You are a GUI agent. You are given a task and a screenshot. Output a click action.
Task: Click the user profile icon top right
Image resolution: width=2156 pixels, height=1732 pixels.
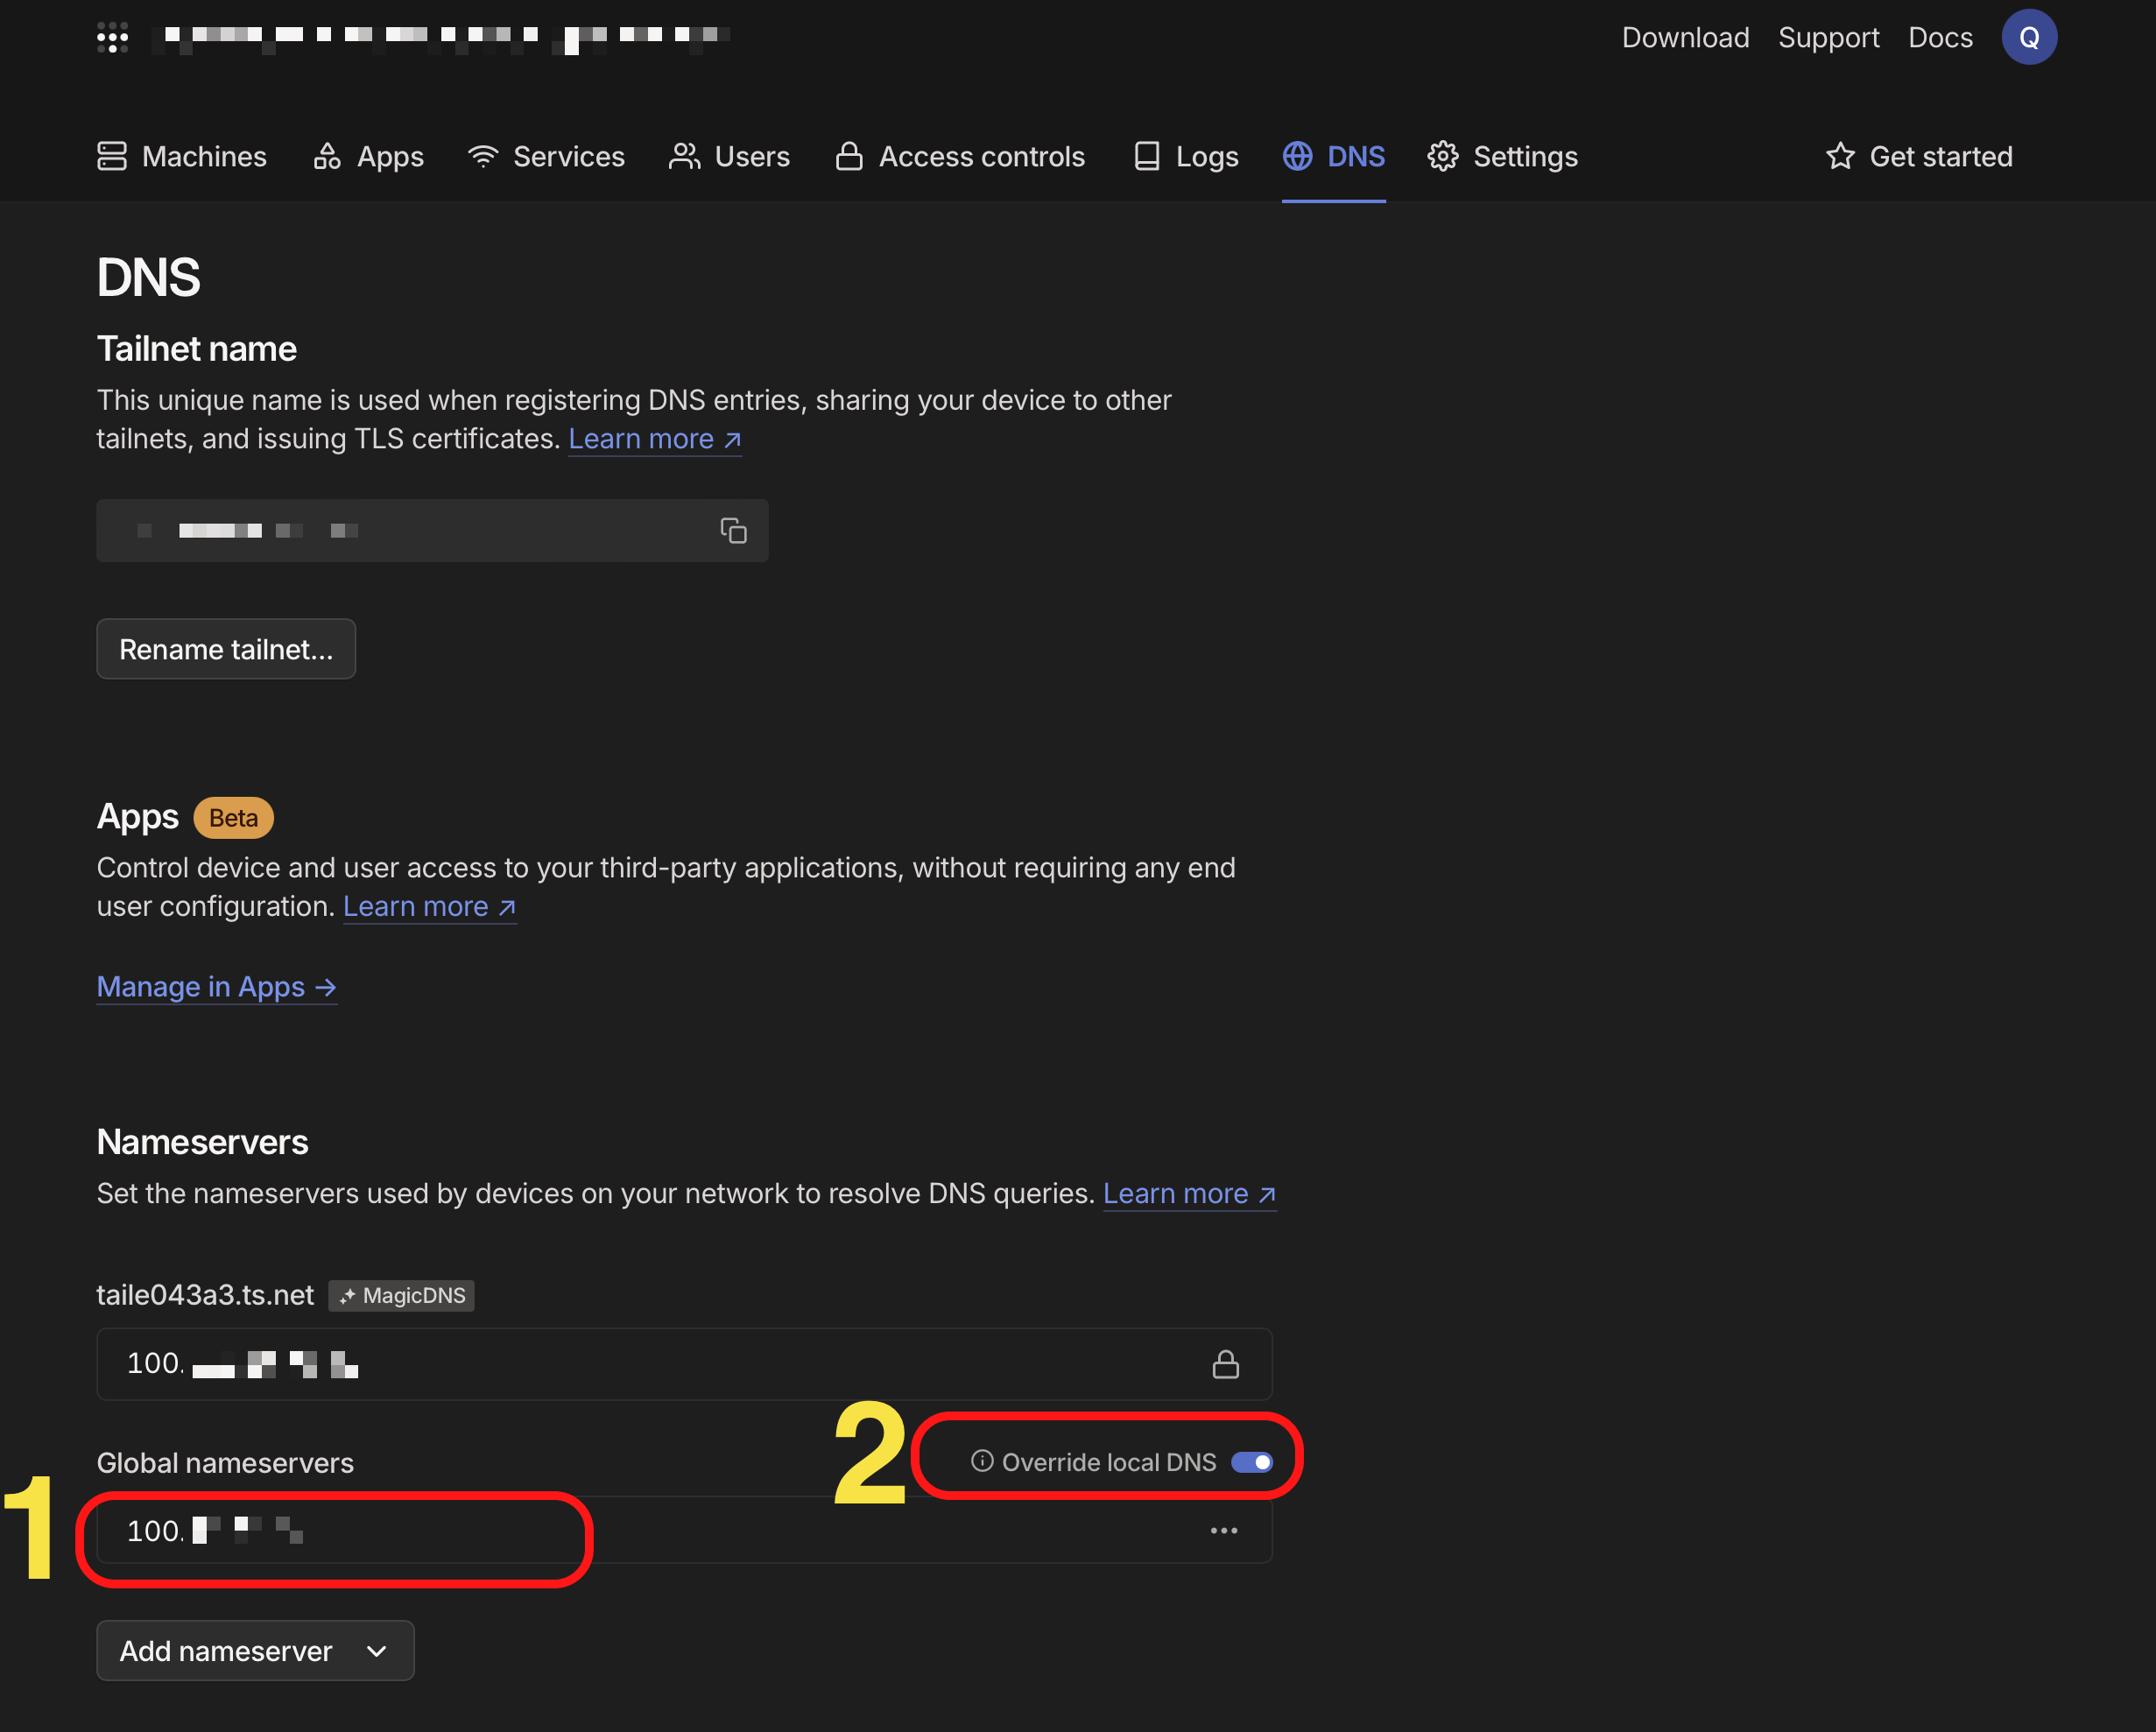coord(2031,37)
